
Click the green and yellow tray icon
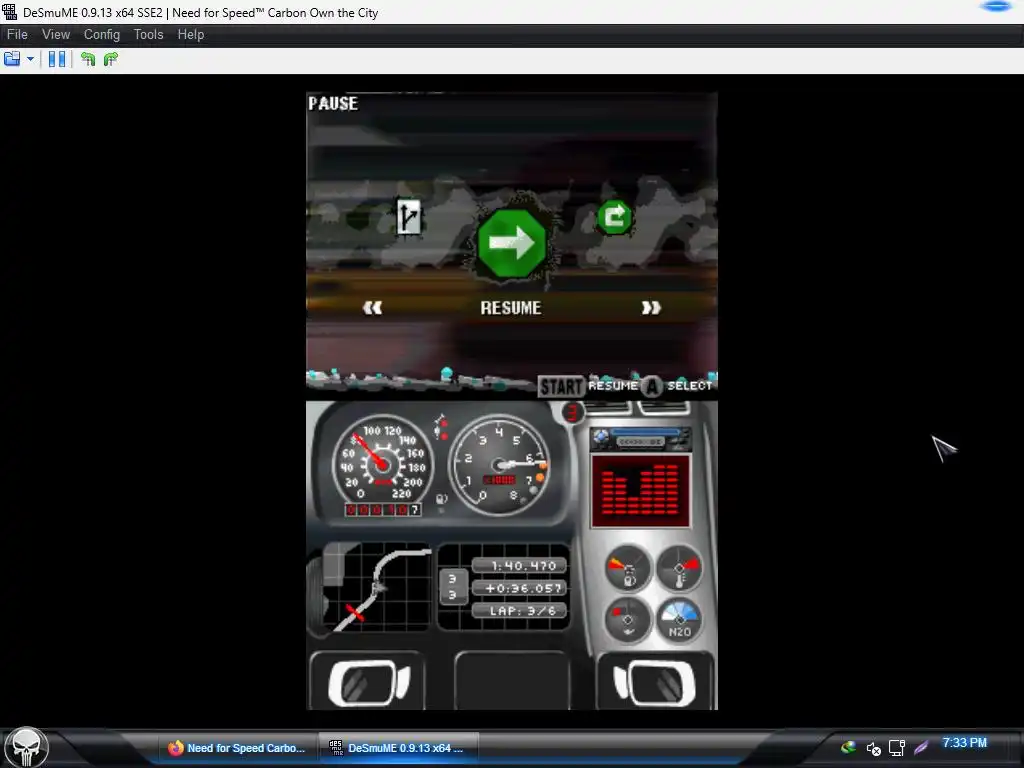(848, 747)
